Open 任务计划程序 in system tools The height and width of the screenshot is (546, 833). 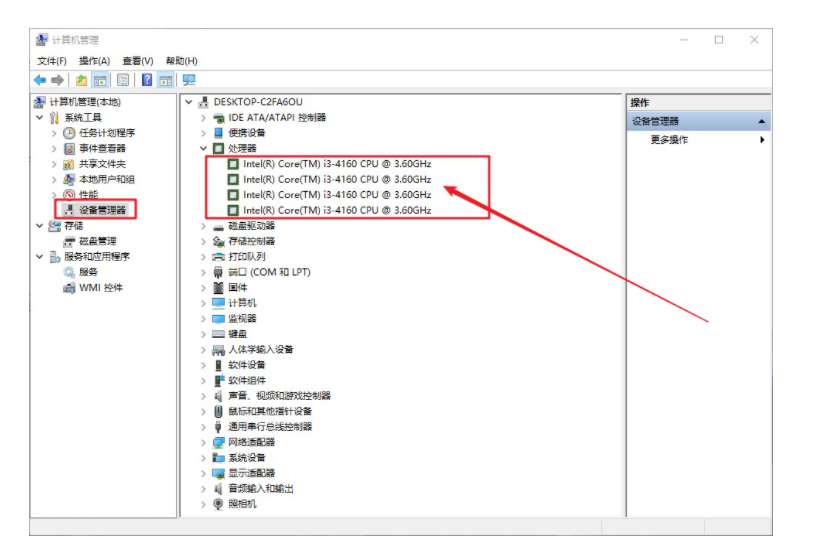click(107, 133)
